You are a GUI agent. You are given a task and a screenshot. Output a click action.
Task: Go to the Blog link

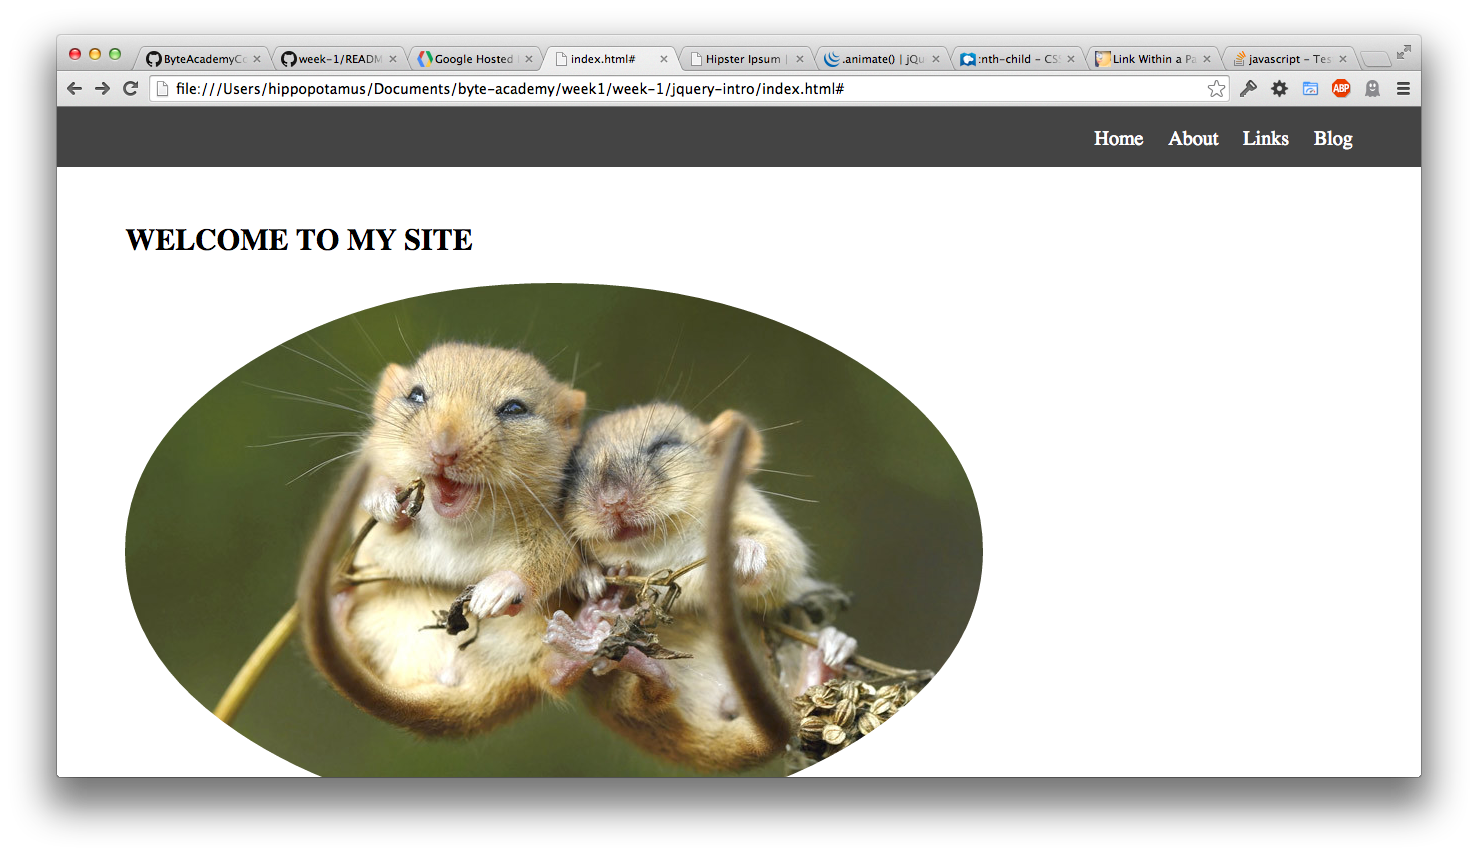1332,139
